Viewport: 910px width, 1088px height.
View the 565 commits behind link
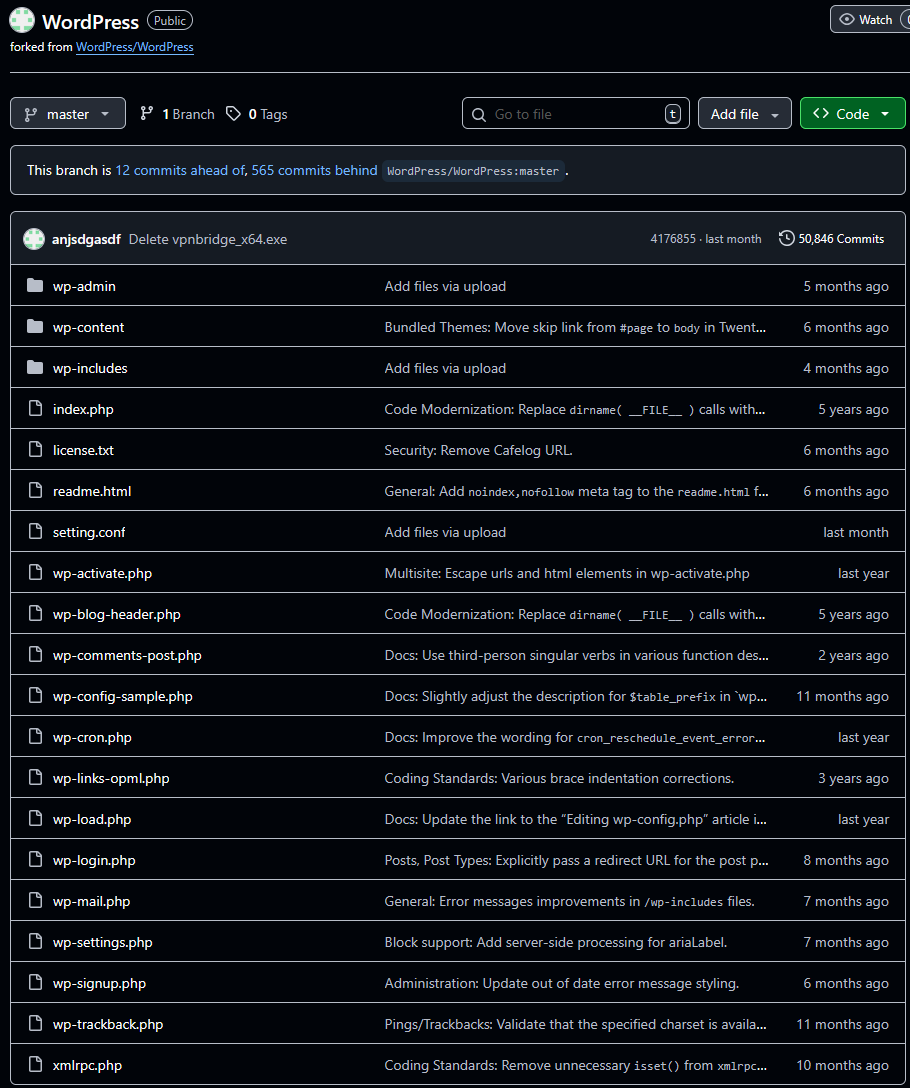[x=314, y=170]
